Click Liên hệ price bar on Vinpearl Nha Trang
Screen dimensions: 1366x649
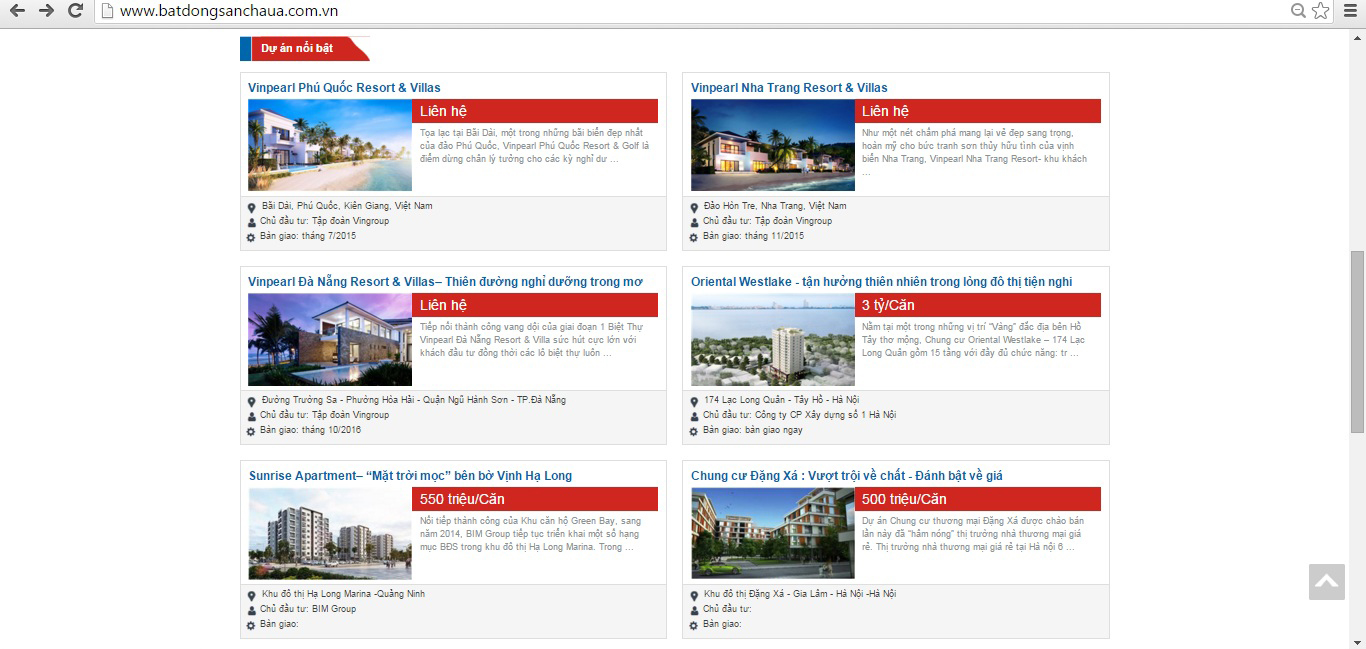click(978, 111)
